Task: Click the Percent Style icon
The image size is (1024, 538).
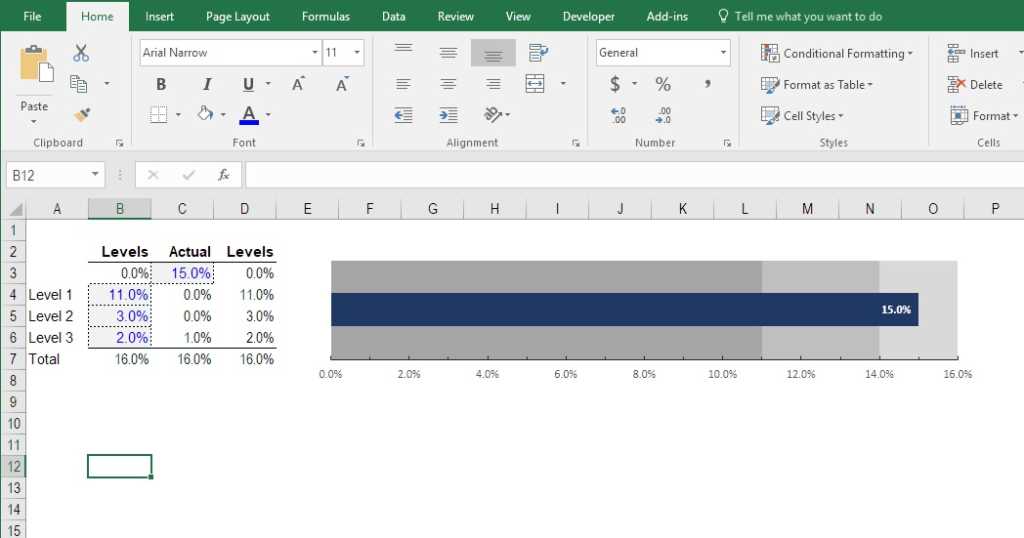Action: 662,84
